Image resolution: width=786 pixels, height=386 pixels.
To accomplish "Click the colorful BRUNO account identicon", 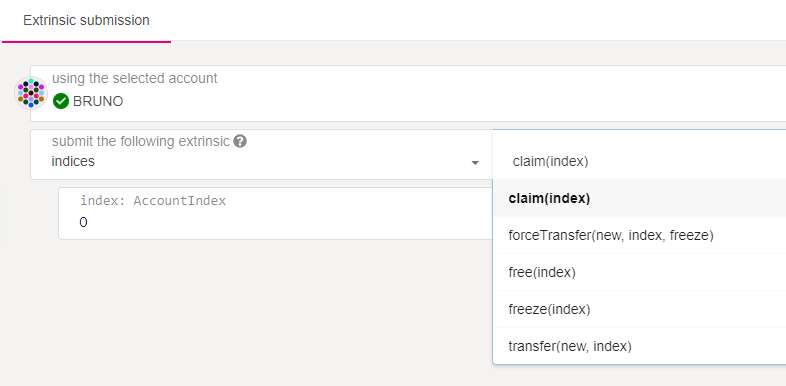I will (31, 93).
